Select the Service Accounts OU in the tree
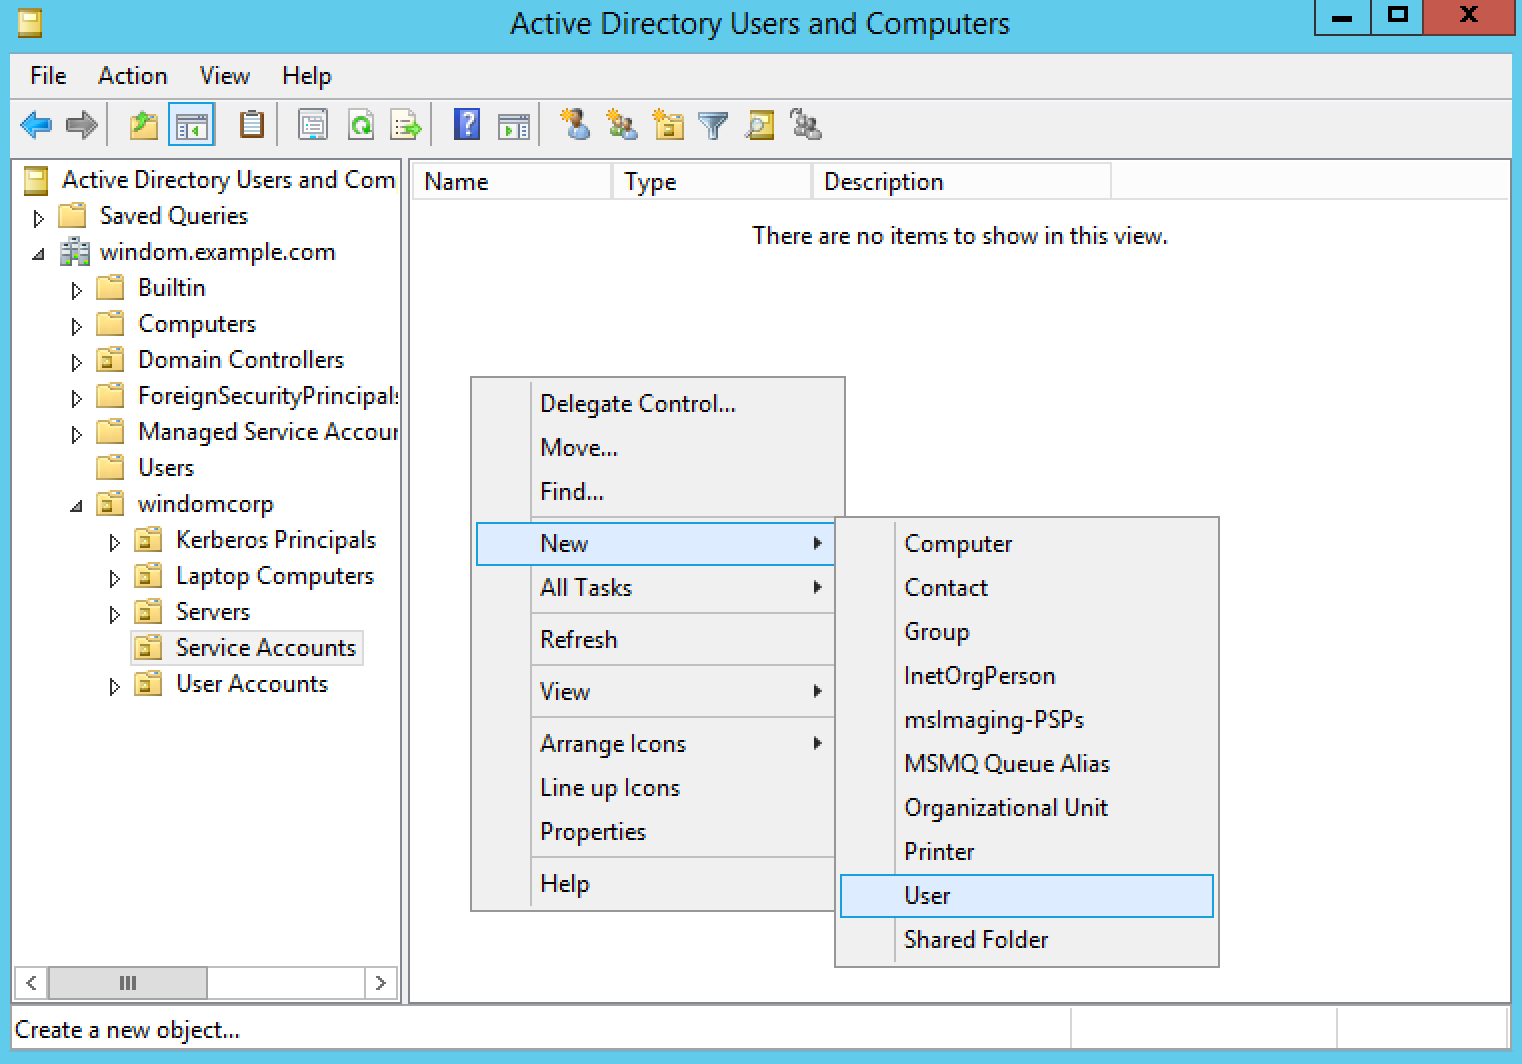Image resolution: width=1522 pixels, height=1064 pixels. tap(266, 647)
